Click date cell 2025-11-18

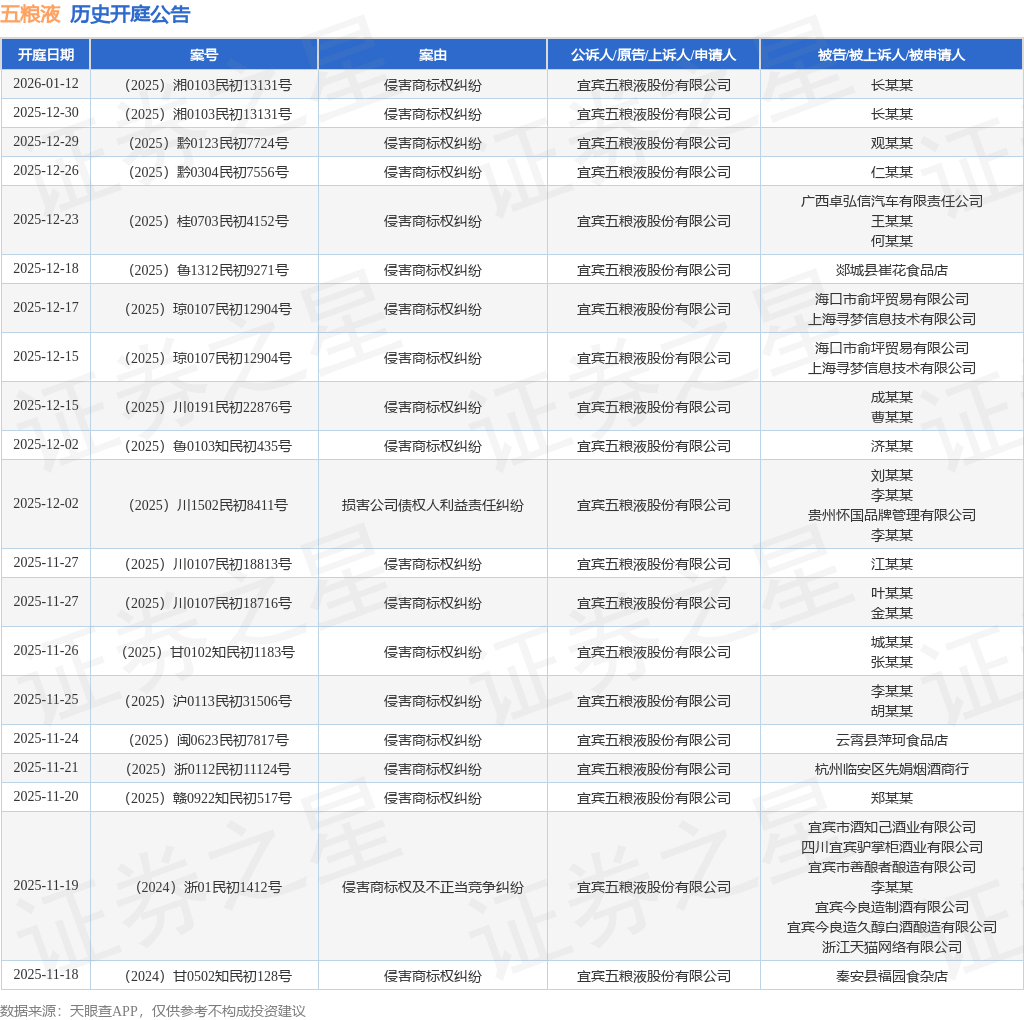pyautogui.click(x=46, y=974)
